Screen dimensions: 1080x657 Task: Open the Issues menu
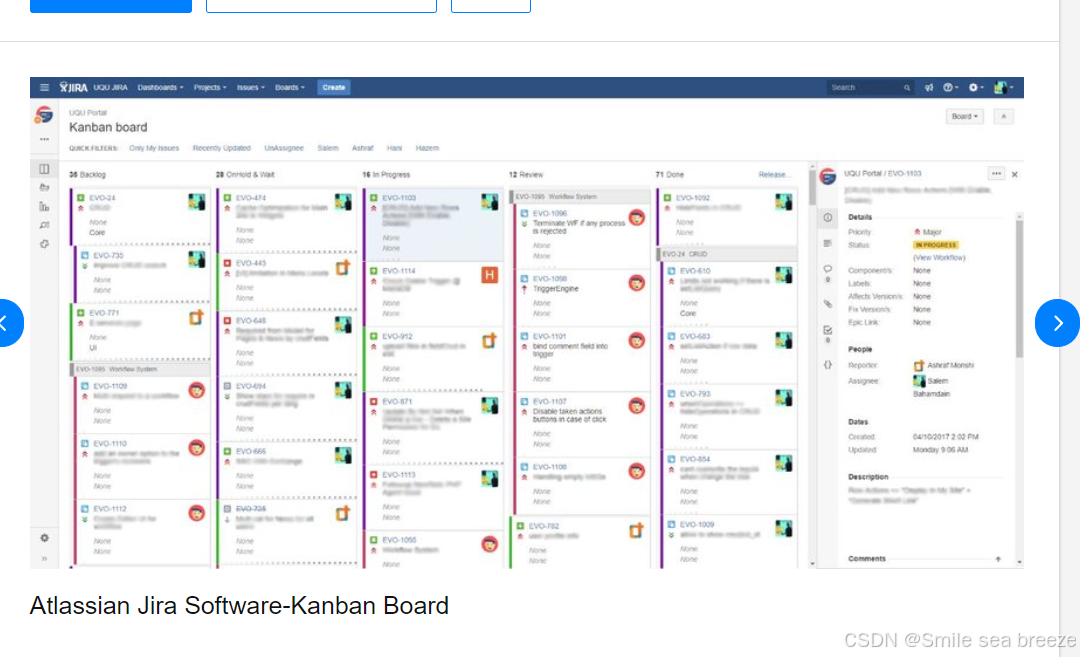click(251, 87)
